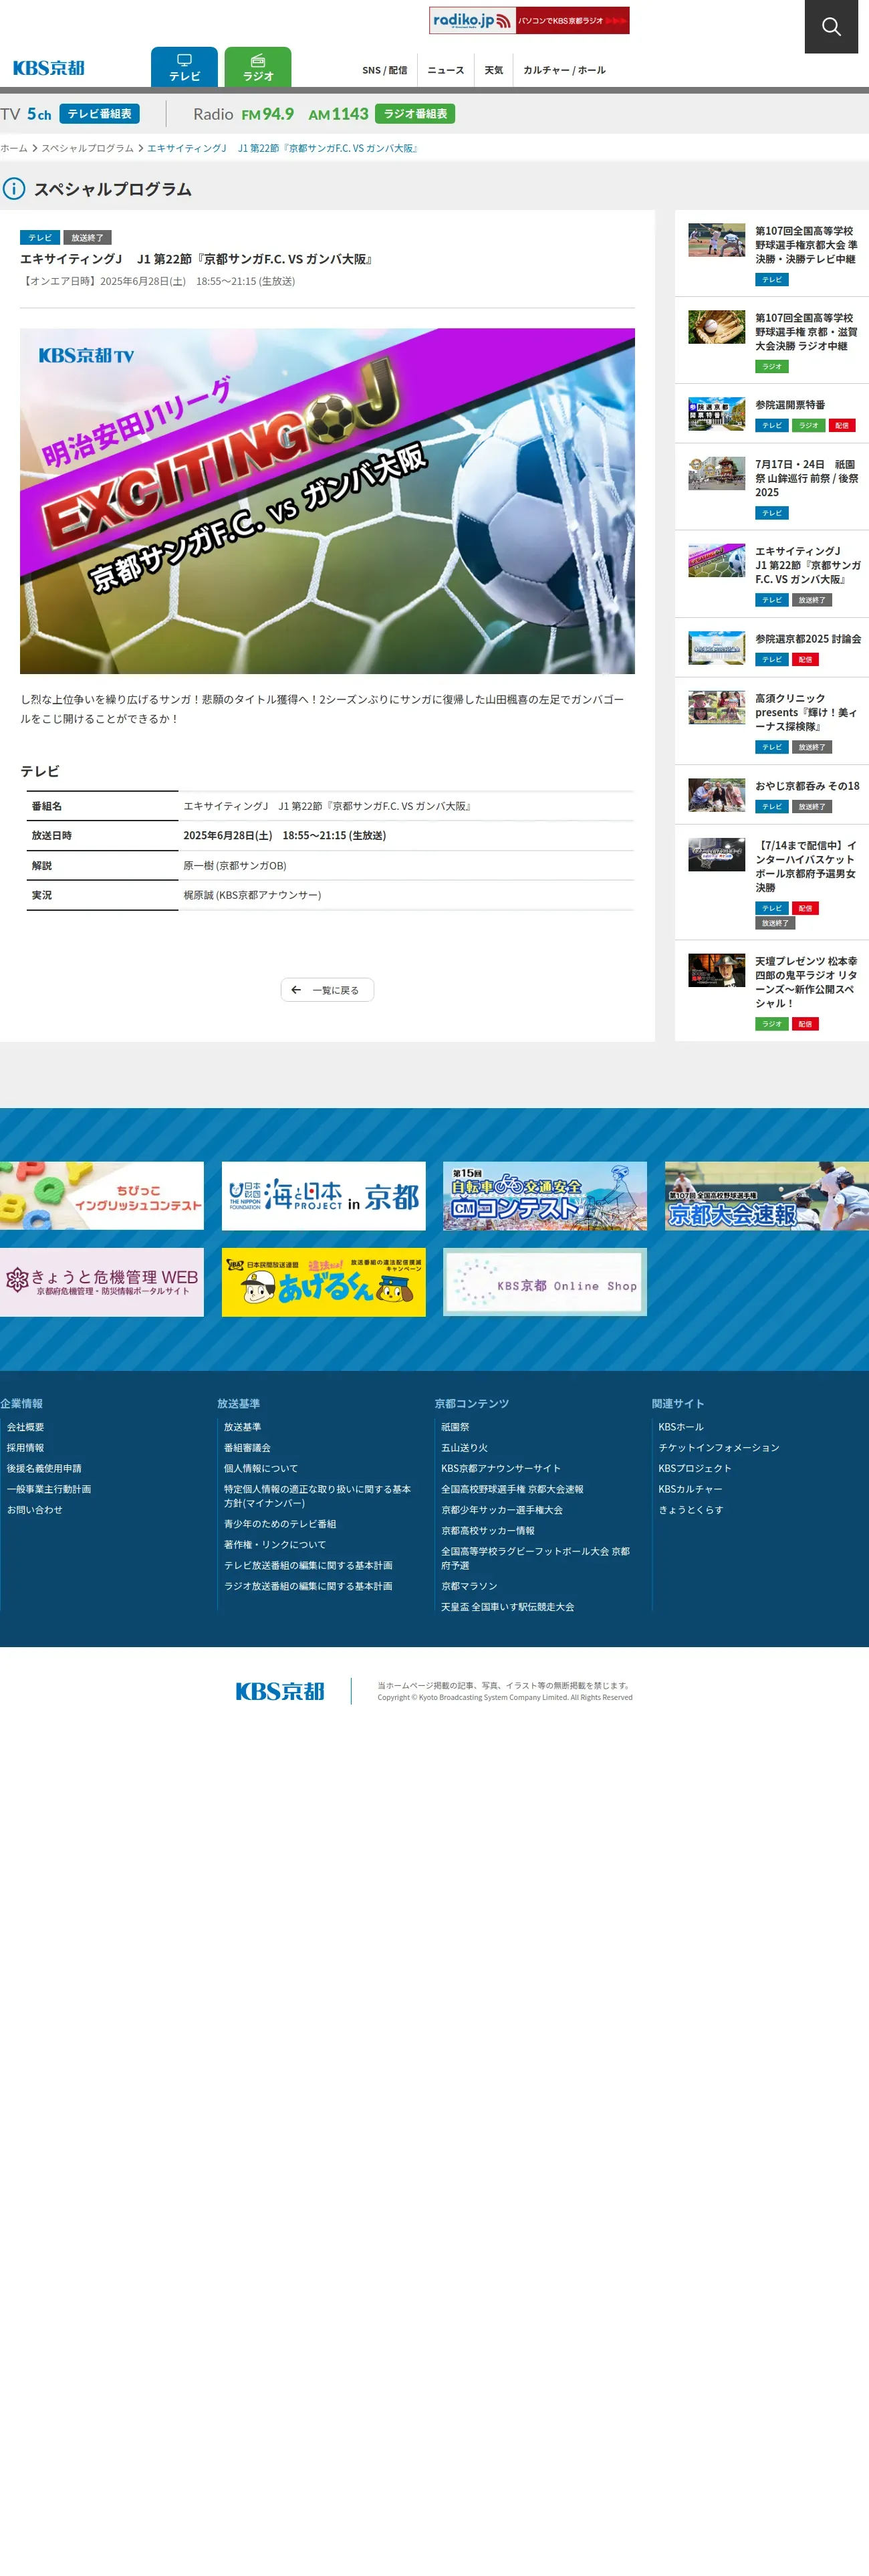Screen dimensions: 869x2576
Task: Switch to the ラジオ tab
Action: click(x=258, y=67)
